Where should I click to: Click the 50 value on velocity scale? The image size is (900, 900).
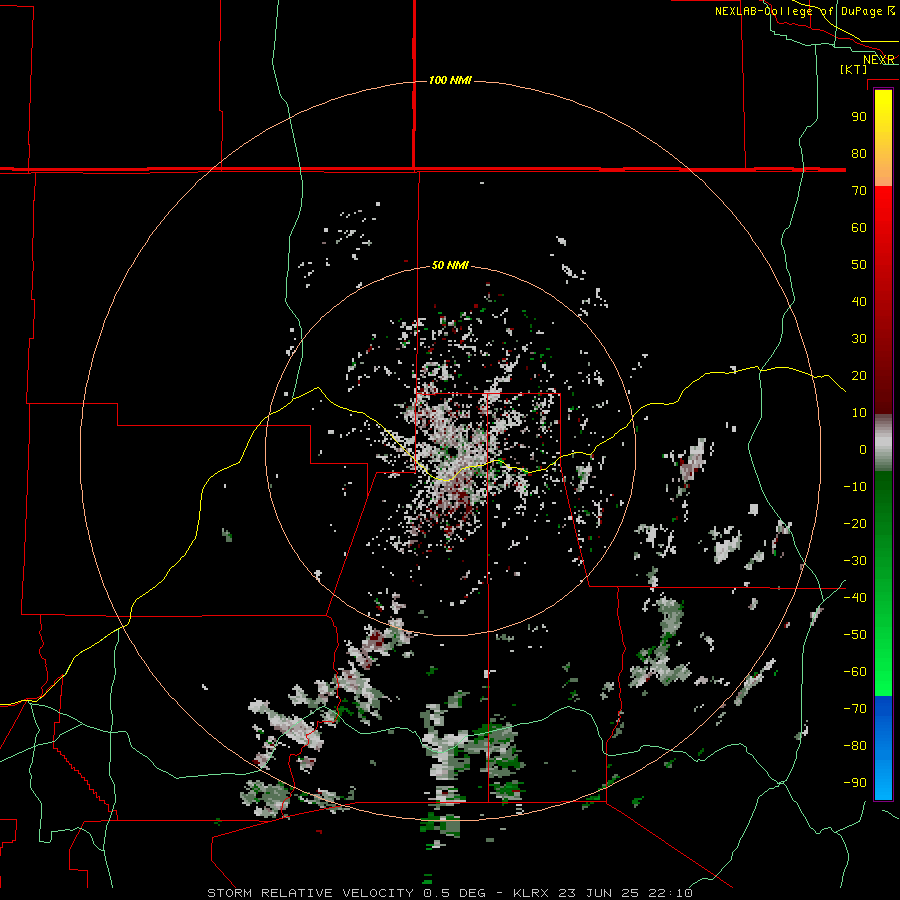pyautogui.click(x=859, y=265)
